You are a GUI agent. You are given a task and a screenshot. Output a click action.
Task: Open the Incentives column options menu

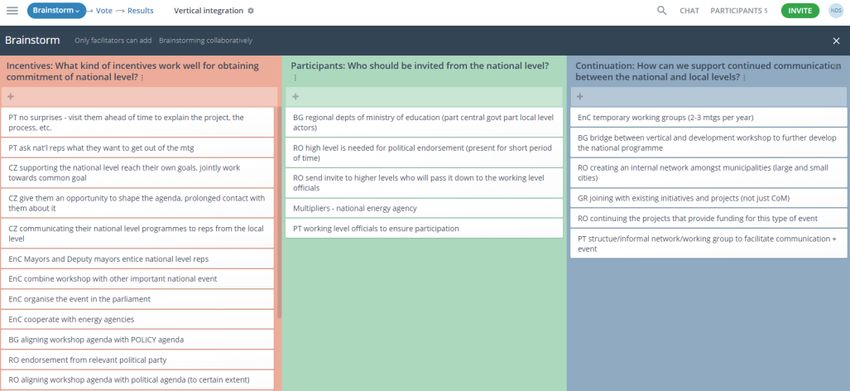coord(142,78)
